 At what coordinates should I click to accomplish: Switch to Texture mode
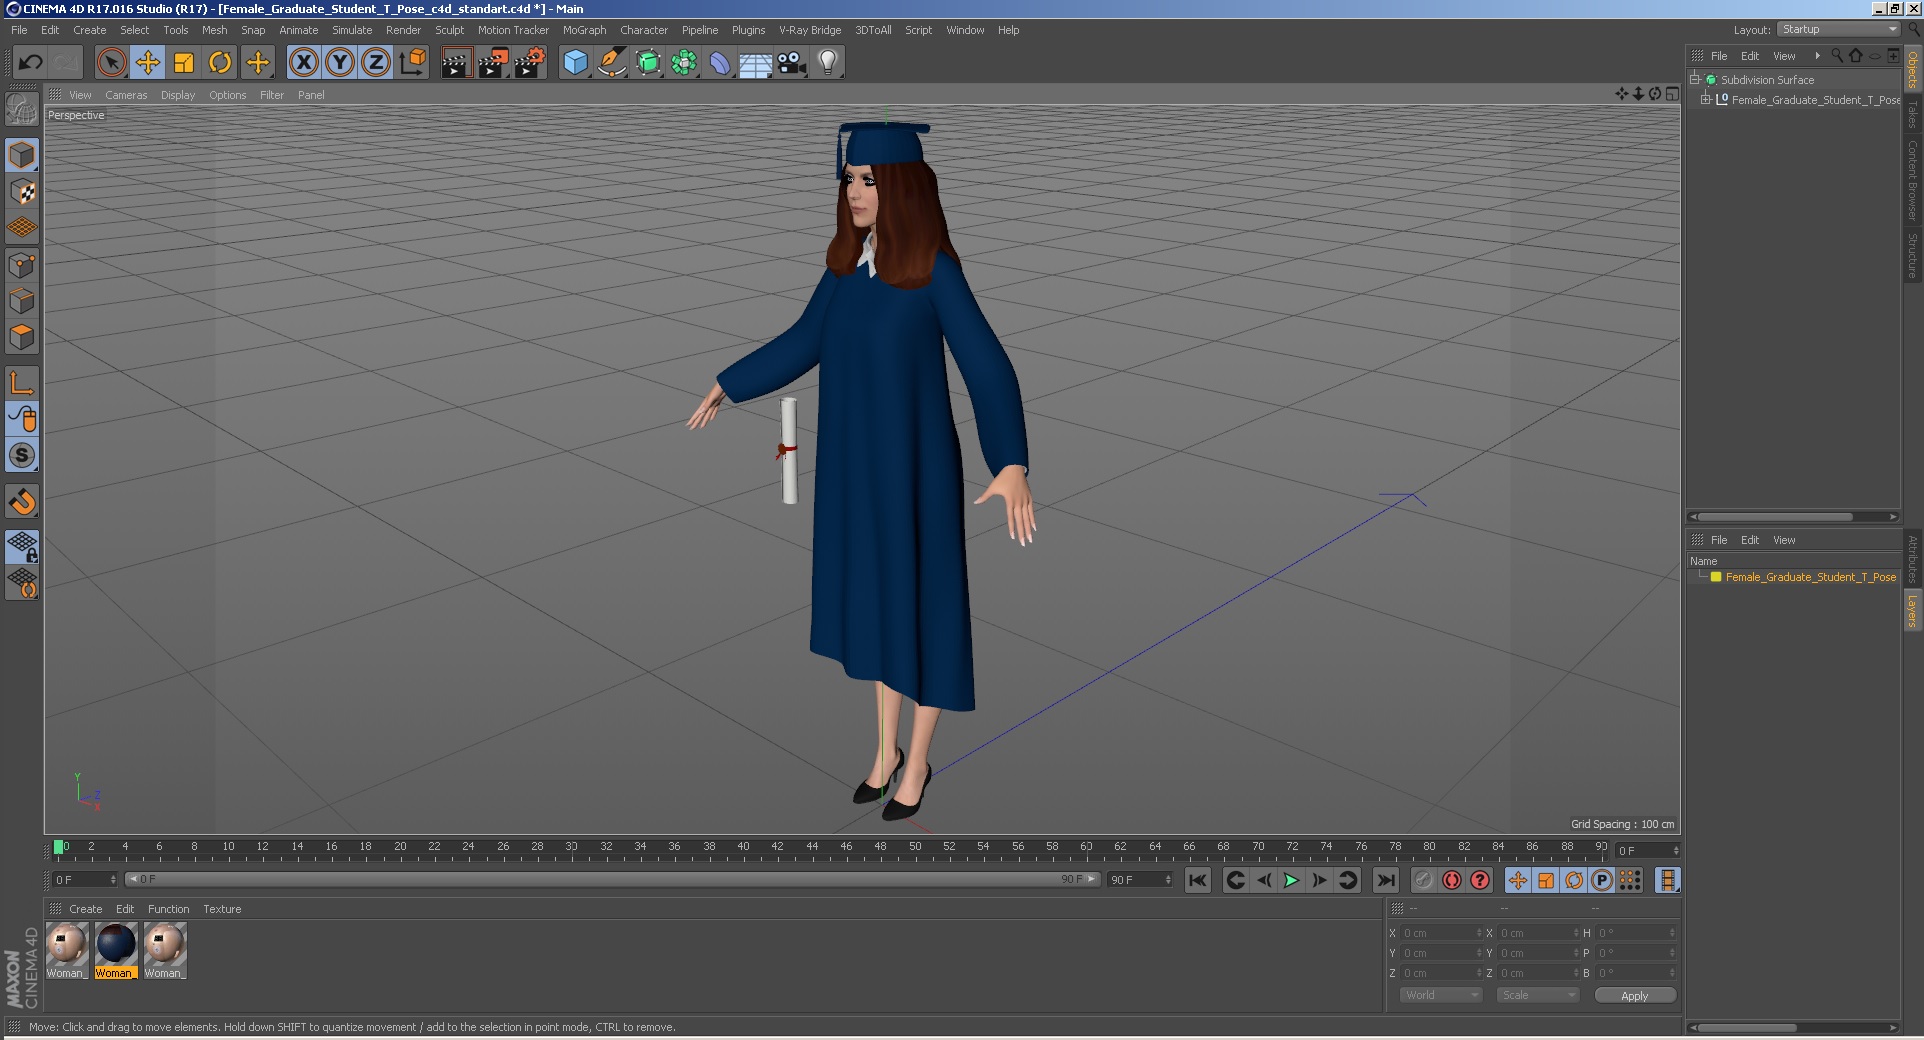tap(22, 191)
